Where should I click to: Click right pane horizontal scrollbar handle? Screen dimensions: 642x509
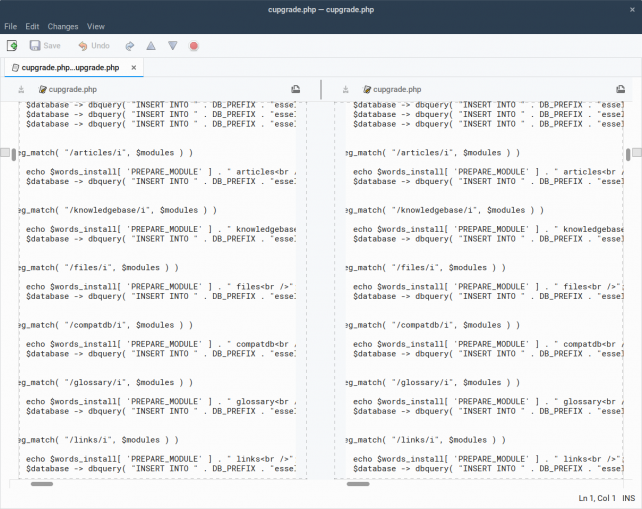[x=358, y=485]
